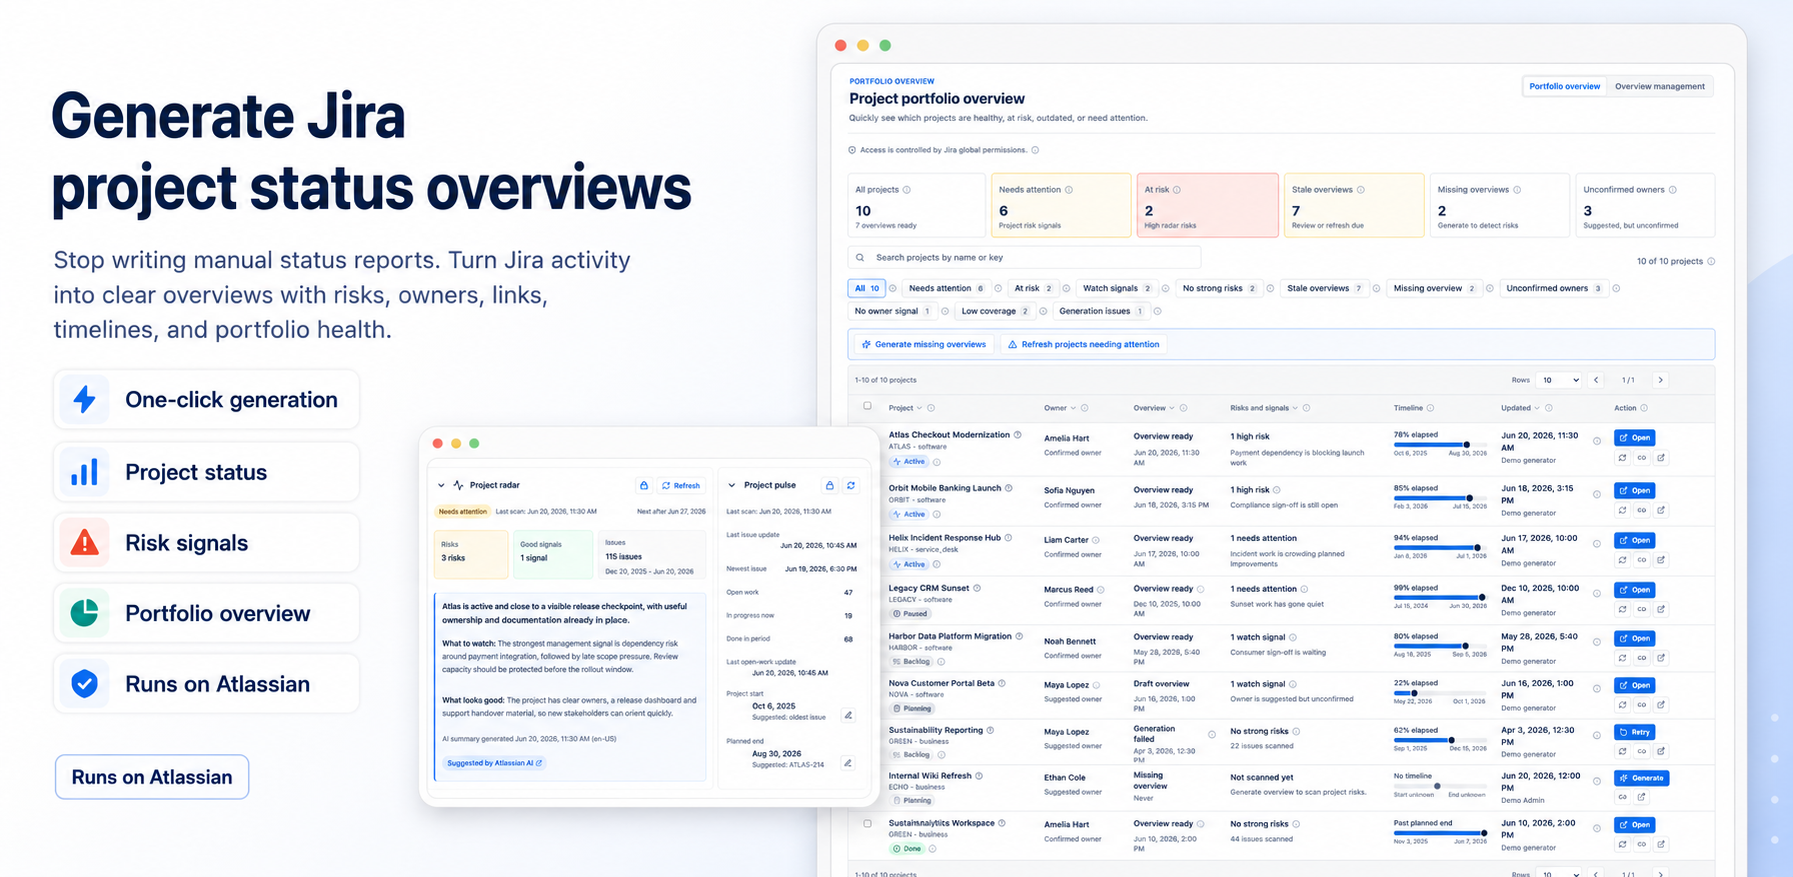Click external-link icon in Atlas Checkout Modernization row
This screenshot has height=877, width=1793.
point(1661,458)
